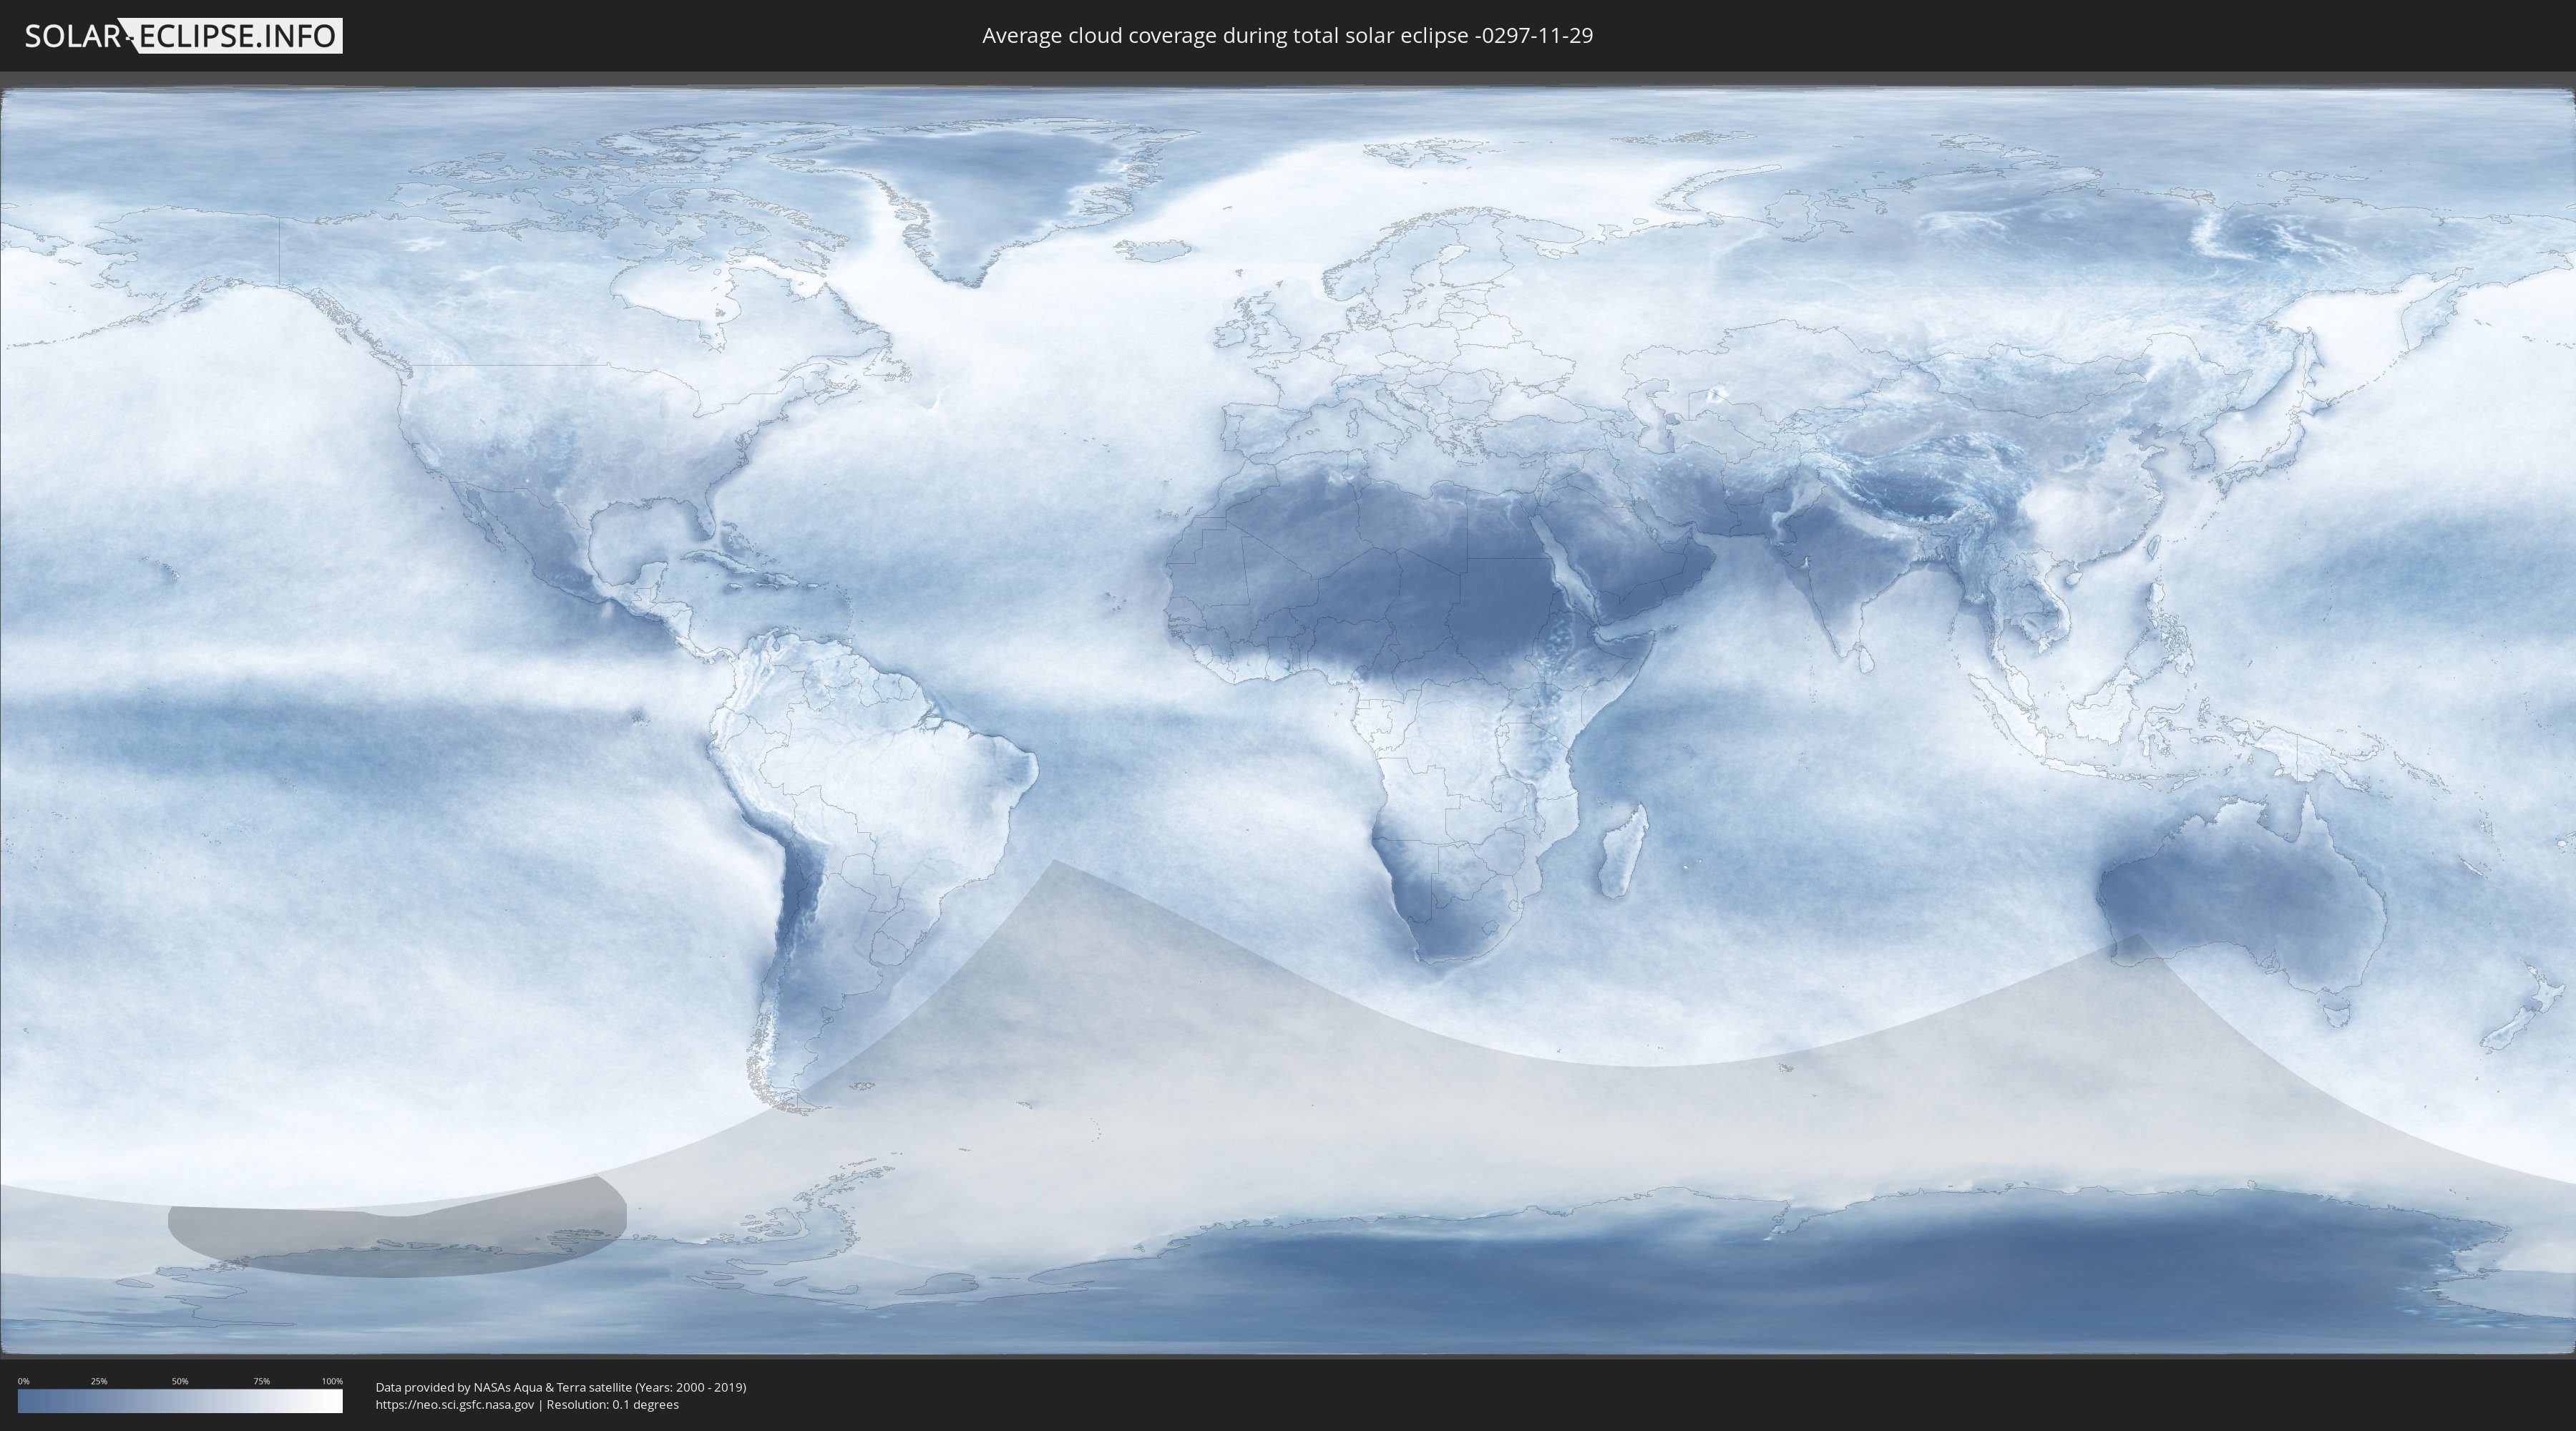Click the 0% legend label

point(23,1381)
